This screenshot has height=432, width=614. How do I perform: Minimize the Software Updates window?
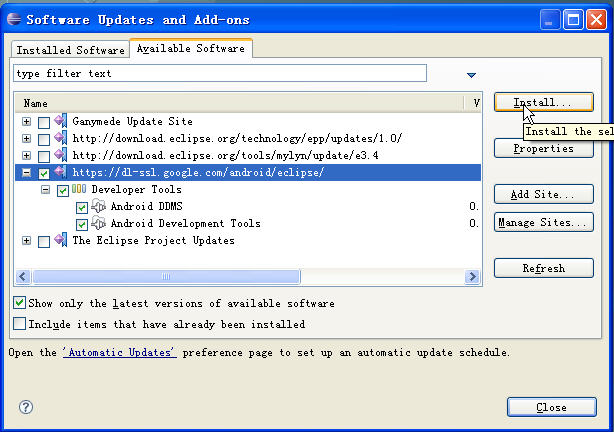click(x=549, y=20)
